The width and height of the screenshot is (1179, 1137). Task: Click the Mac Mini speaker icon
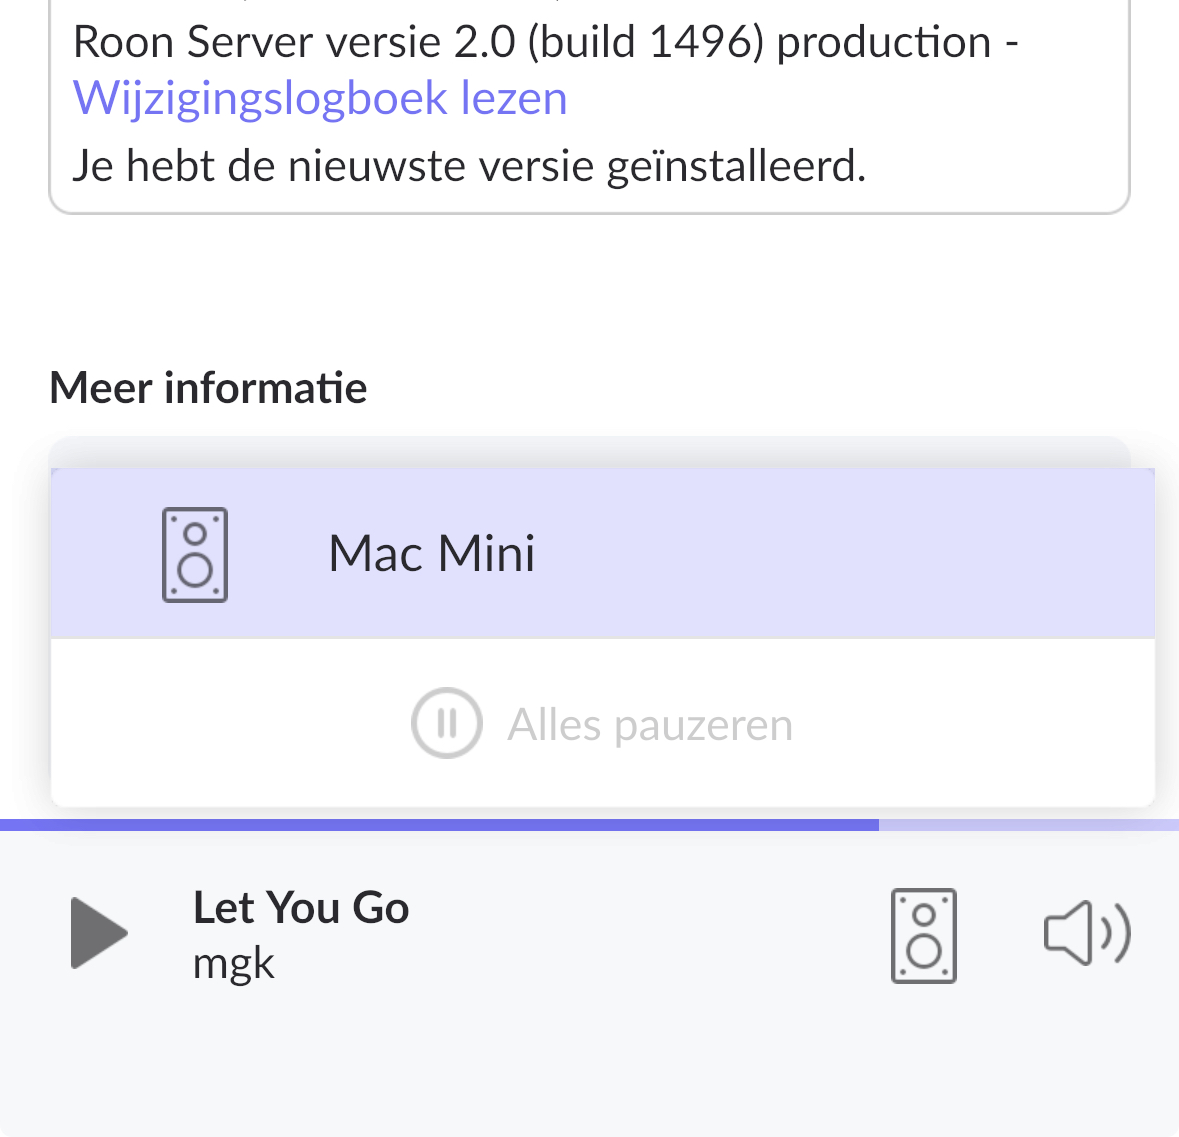pos(195,555)
